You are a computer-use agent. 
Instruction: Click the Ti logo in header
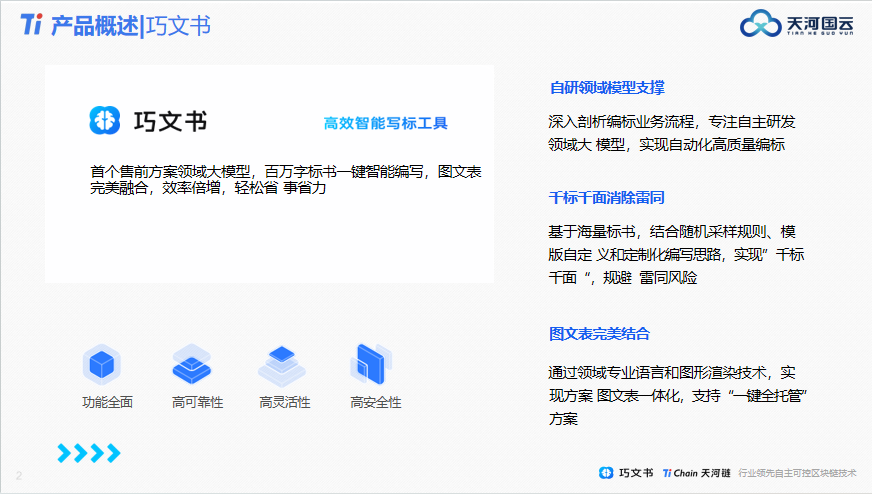[x=31, y=24]
